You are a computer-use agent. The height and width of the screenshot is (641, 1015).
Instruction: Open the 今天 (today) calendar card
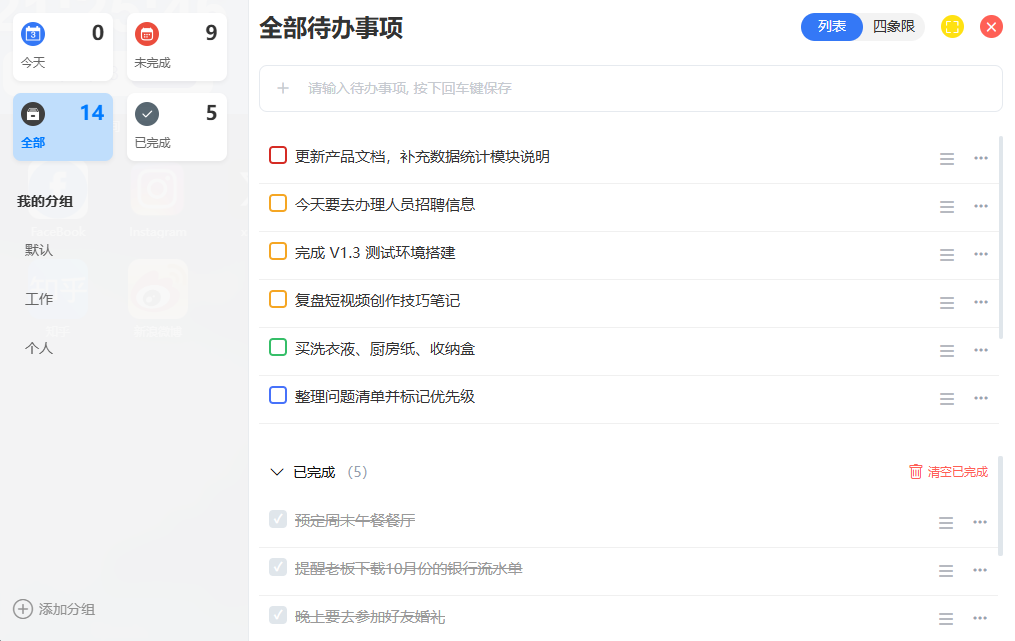click(x=63, y=47)
